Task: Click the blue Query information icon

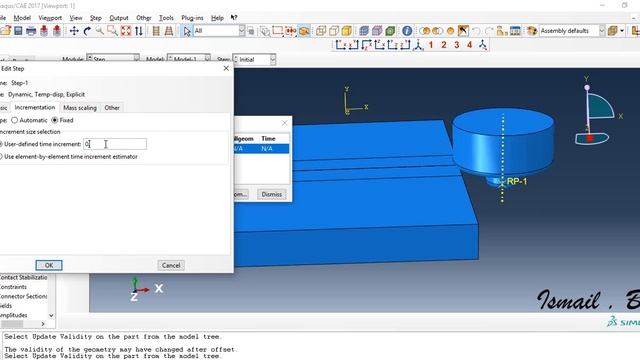Action: coord(407,31)
